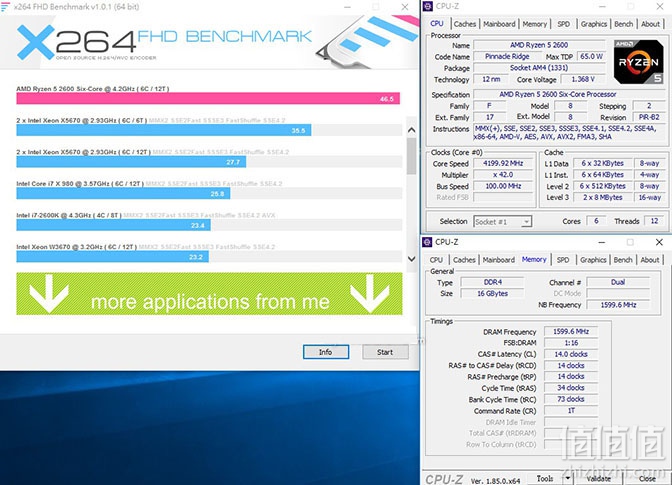Open the Socket #1 selection dropdown
The width and height of the screenshot is (672, 485).
pyautogui.click(x=503, y=222)
